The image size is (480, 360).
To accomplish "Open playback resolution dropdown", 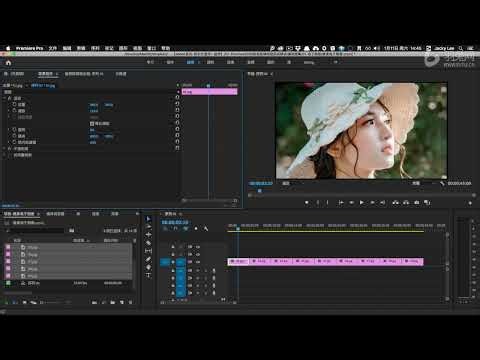I will pyautogui.click(x=423, y=183).
